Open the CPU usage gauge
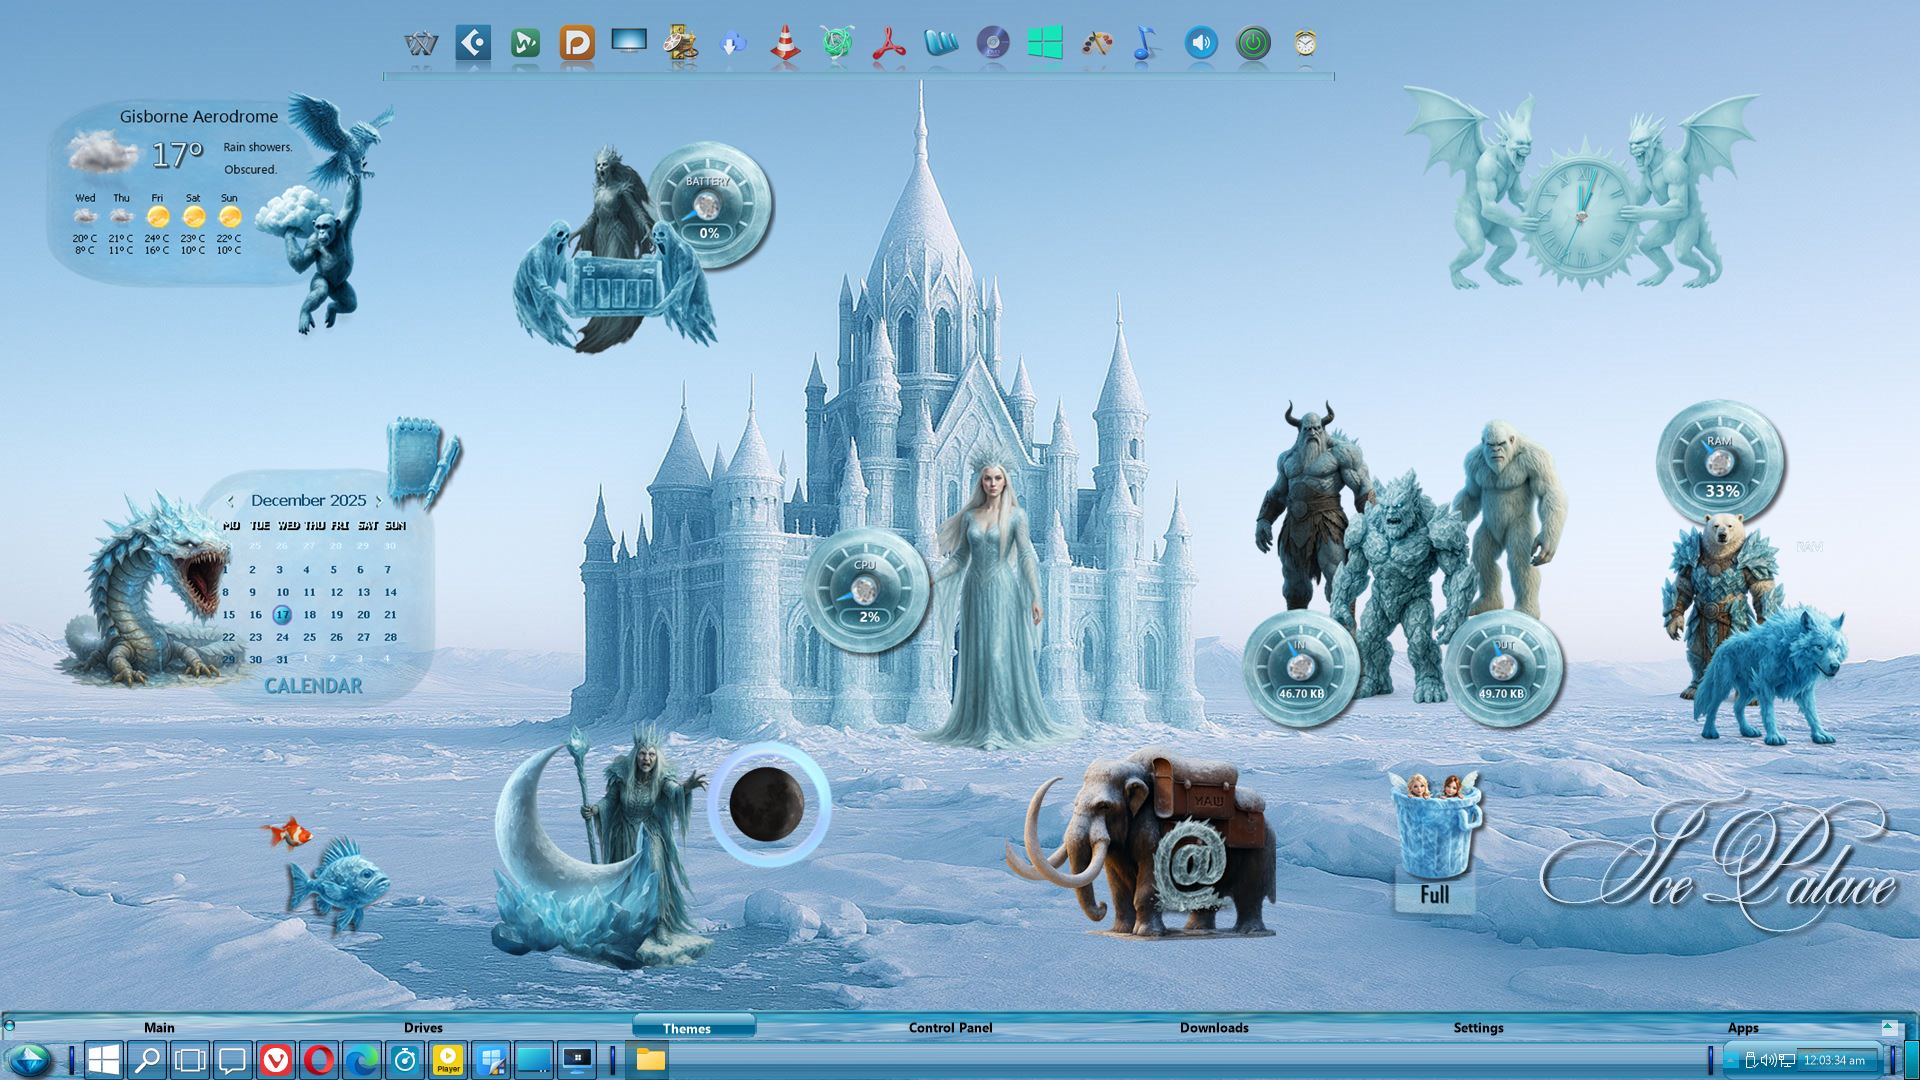 pos(865,591)
